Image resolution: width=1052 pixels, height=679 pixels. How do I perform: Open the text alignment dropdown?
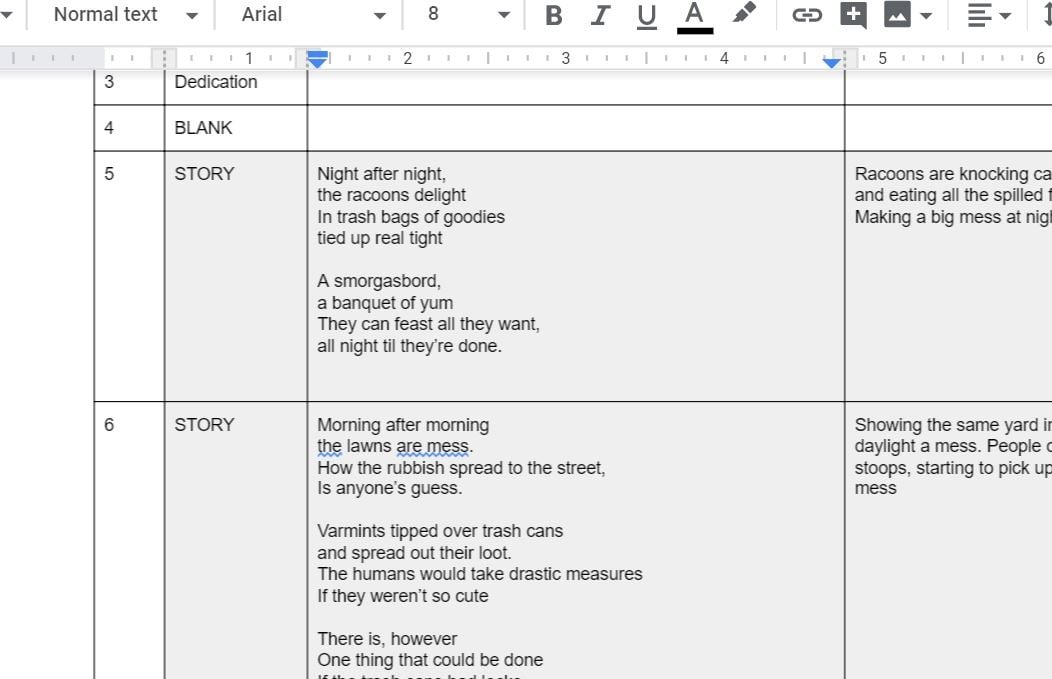(988, 15)
